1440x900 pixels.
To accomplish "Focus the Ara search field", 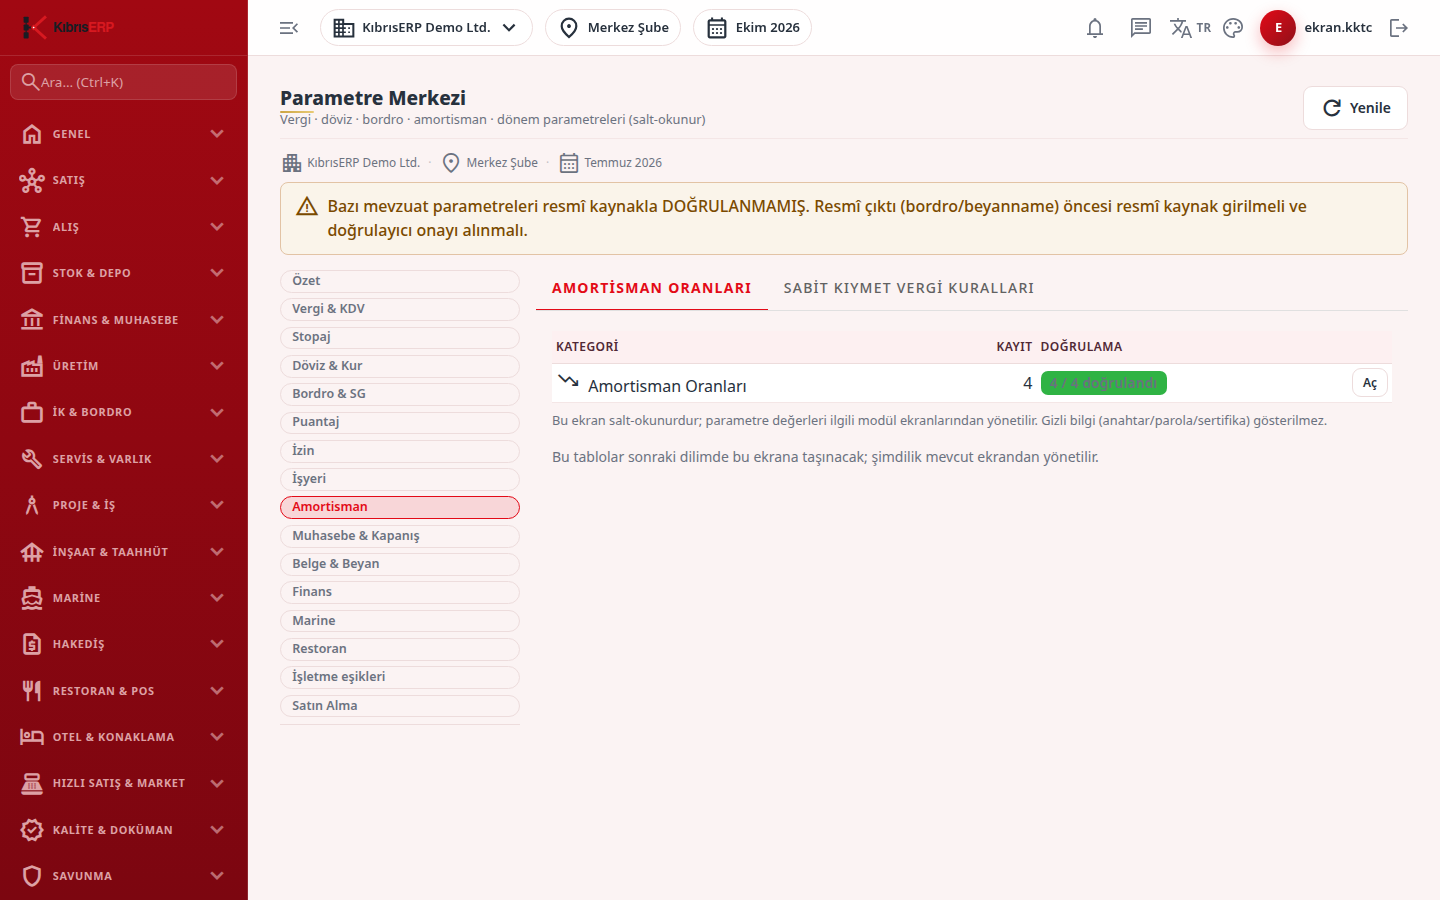I will pyautogui.click(x=124, y=82).
